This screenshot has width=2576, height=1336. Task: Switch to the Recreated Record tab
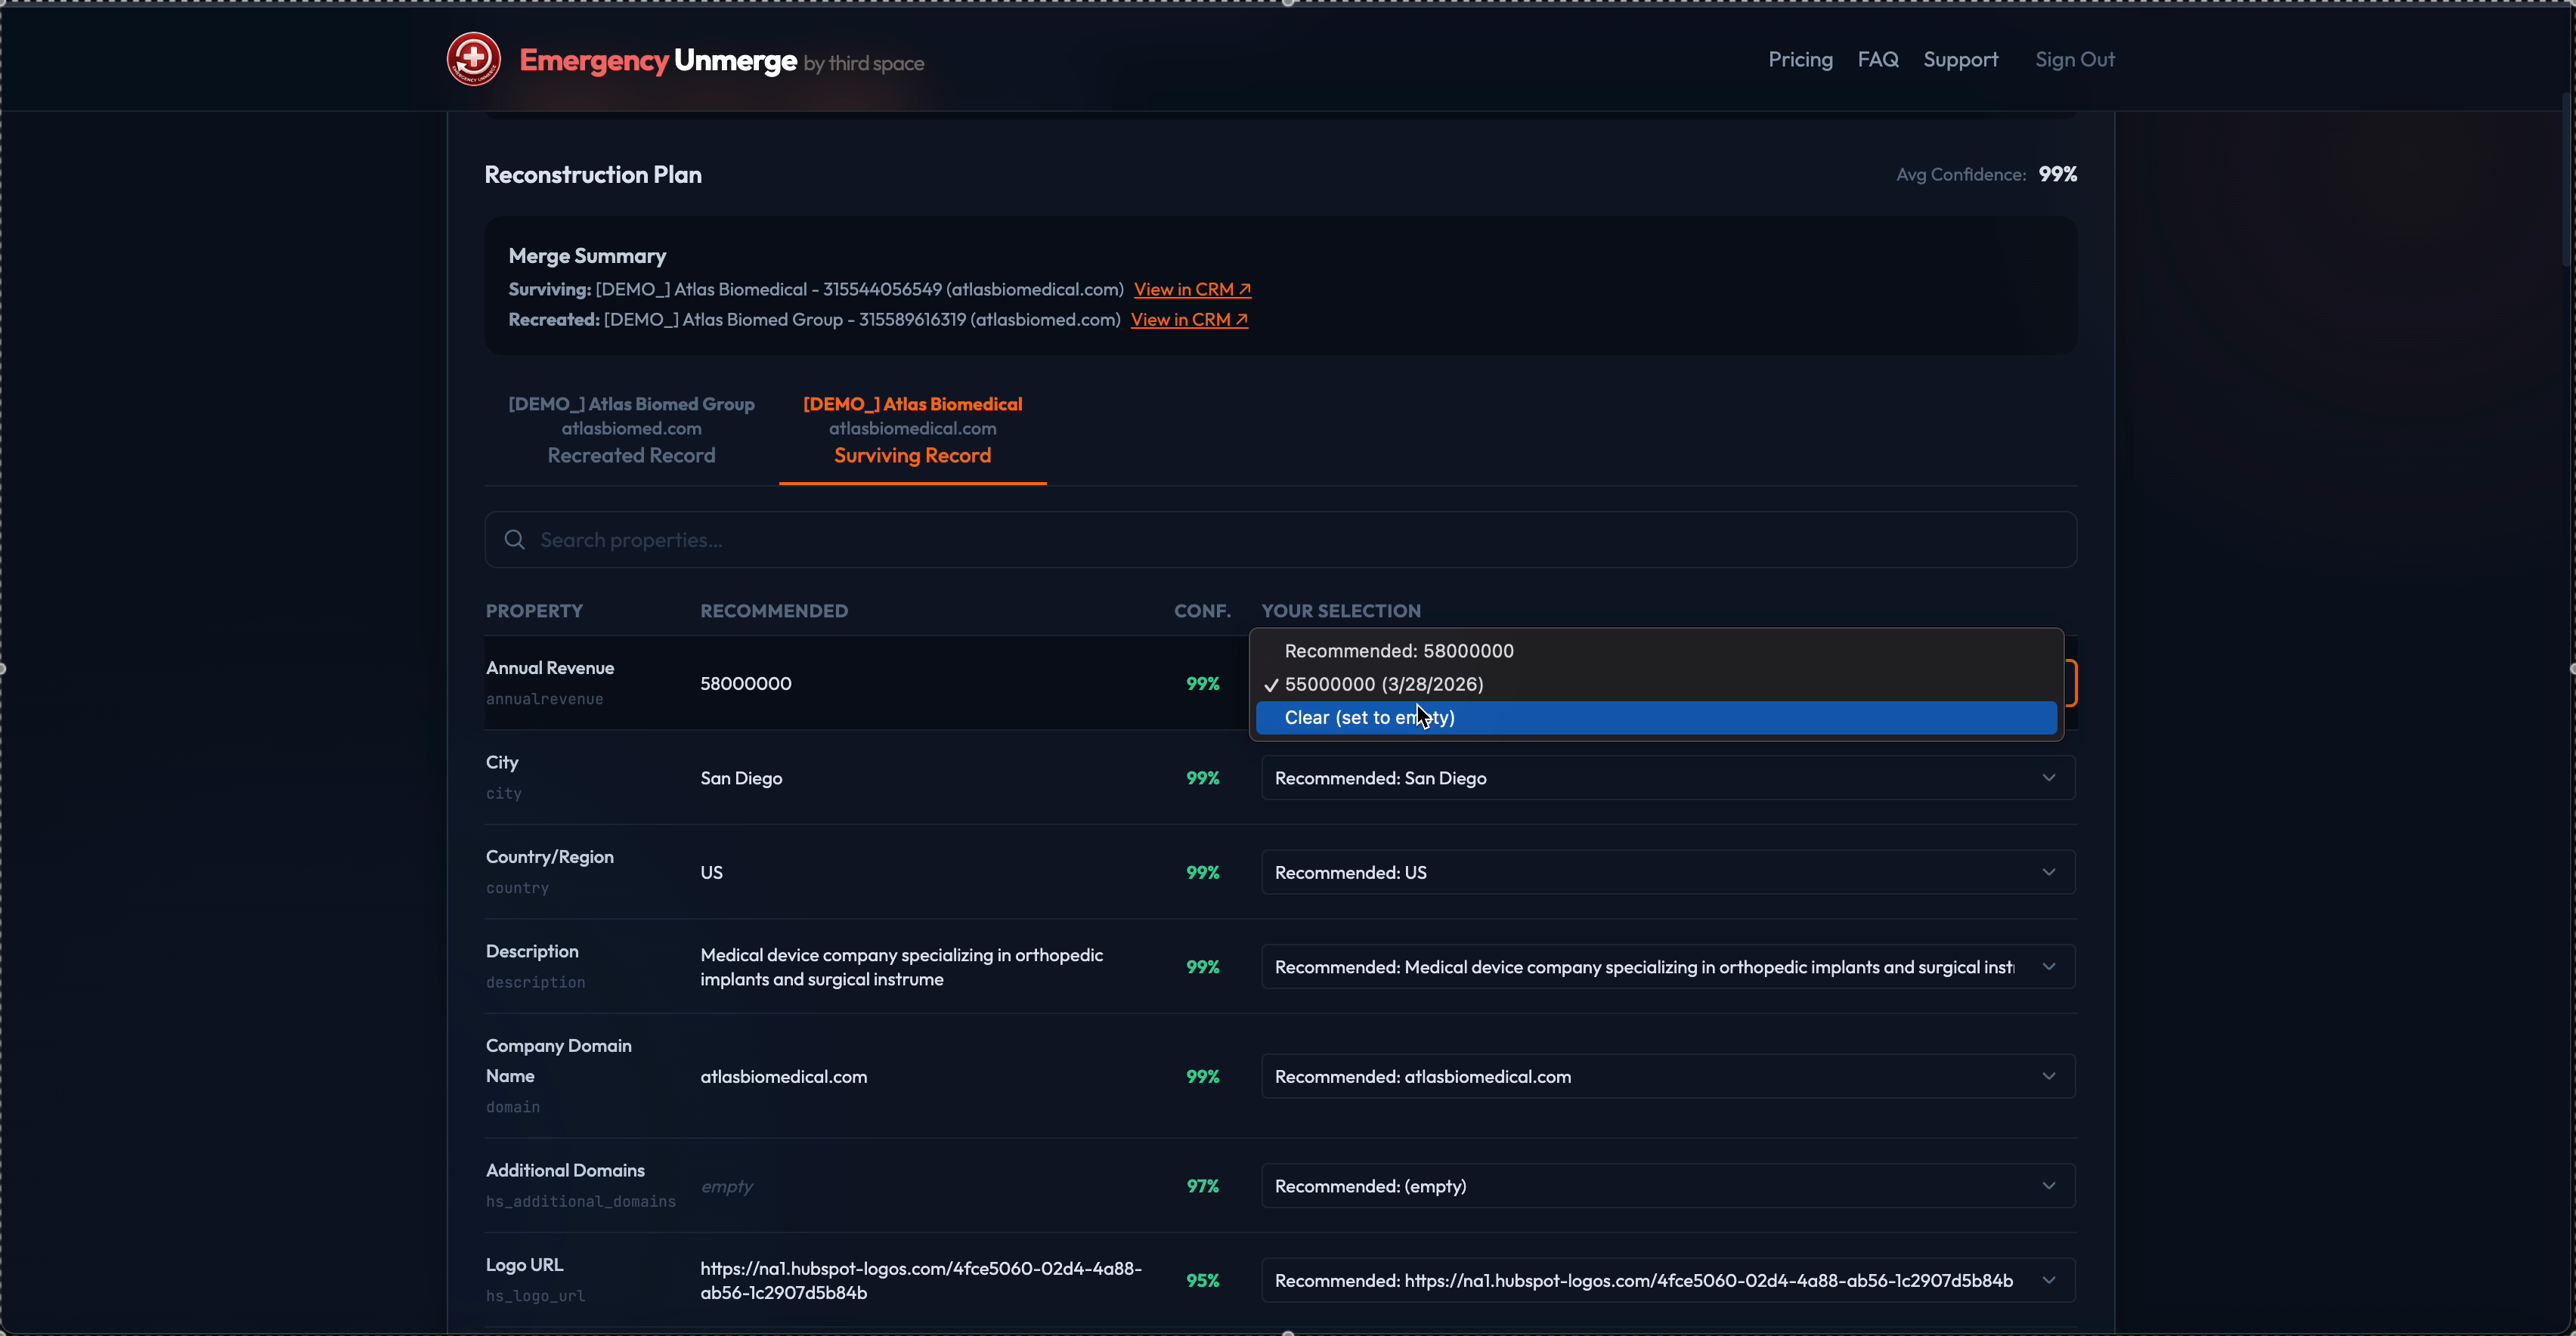(631, 430)
